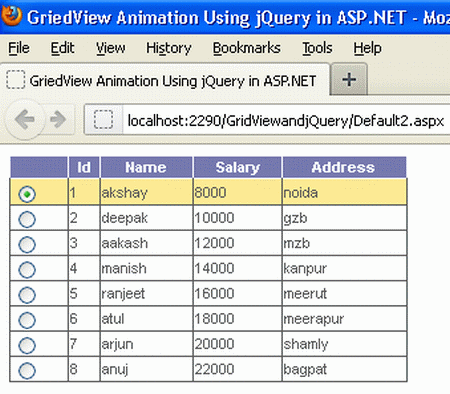This screenshot has width=450, height=394.
Task: Click the salary value 18000
Action: pos(214,319)
